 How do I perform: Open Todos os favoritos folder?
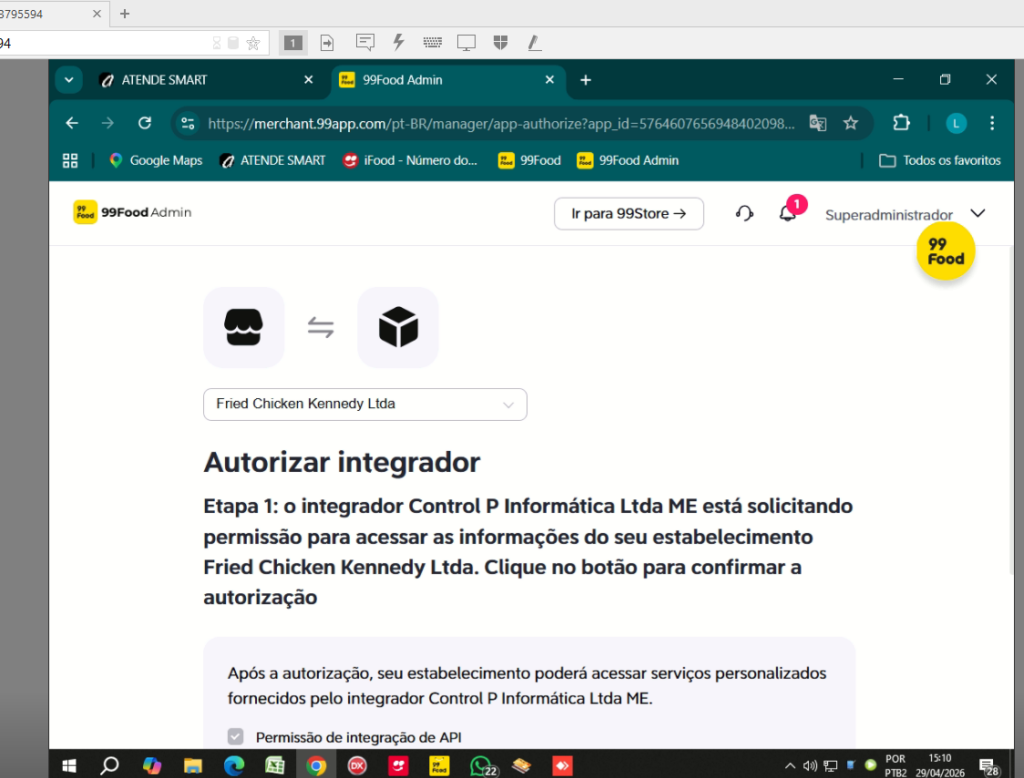point(940,161)
